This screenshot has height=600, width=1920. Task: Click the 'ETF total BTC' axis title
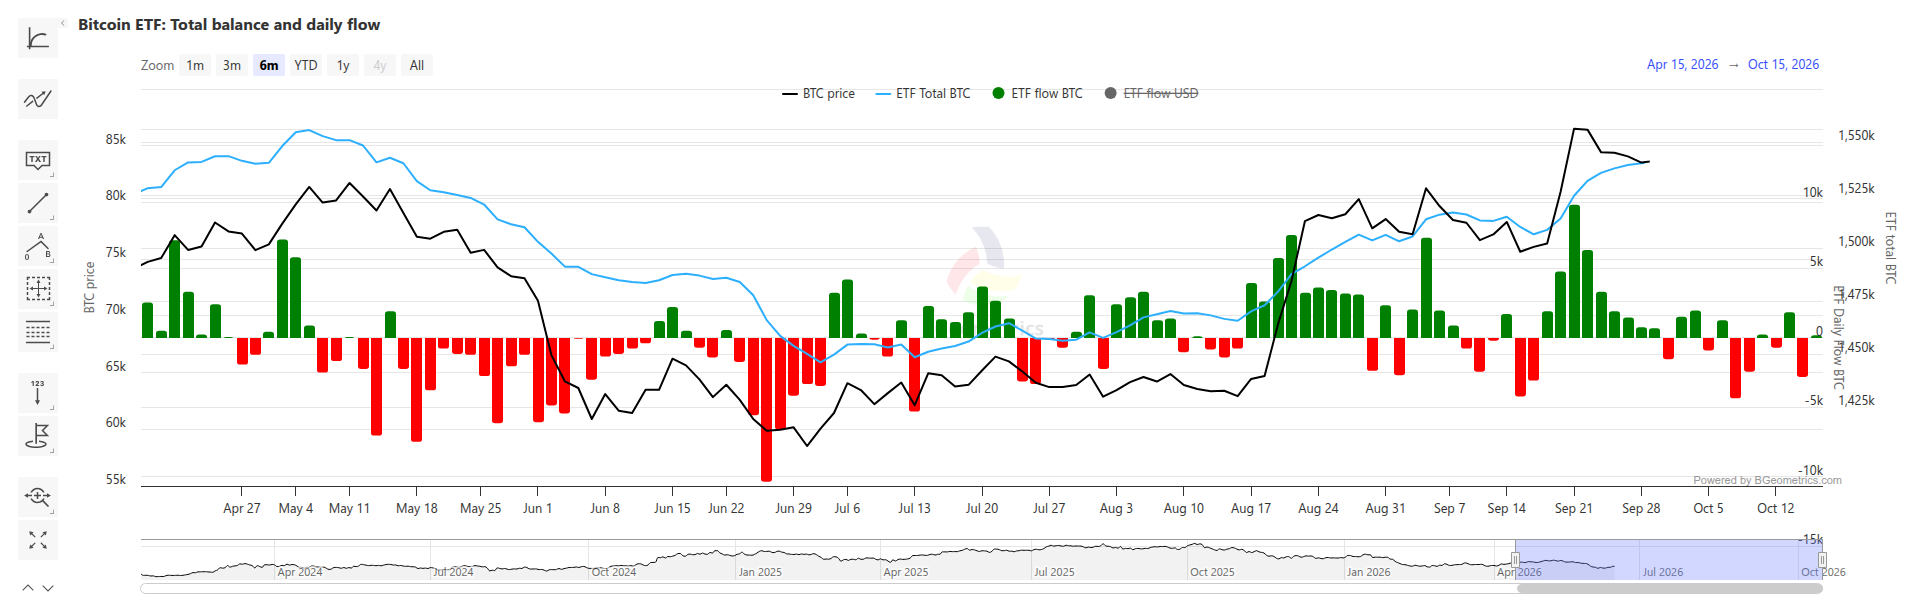point(1890,247)
